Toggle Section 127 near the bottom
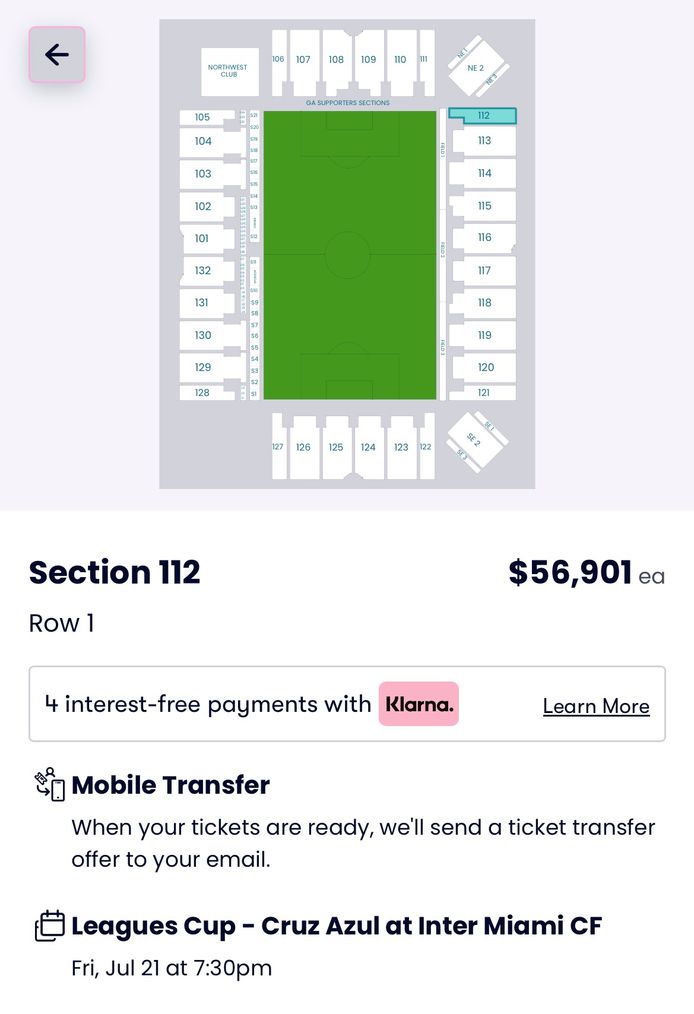 277,448
